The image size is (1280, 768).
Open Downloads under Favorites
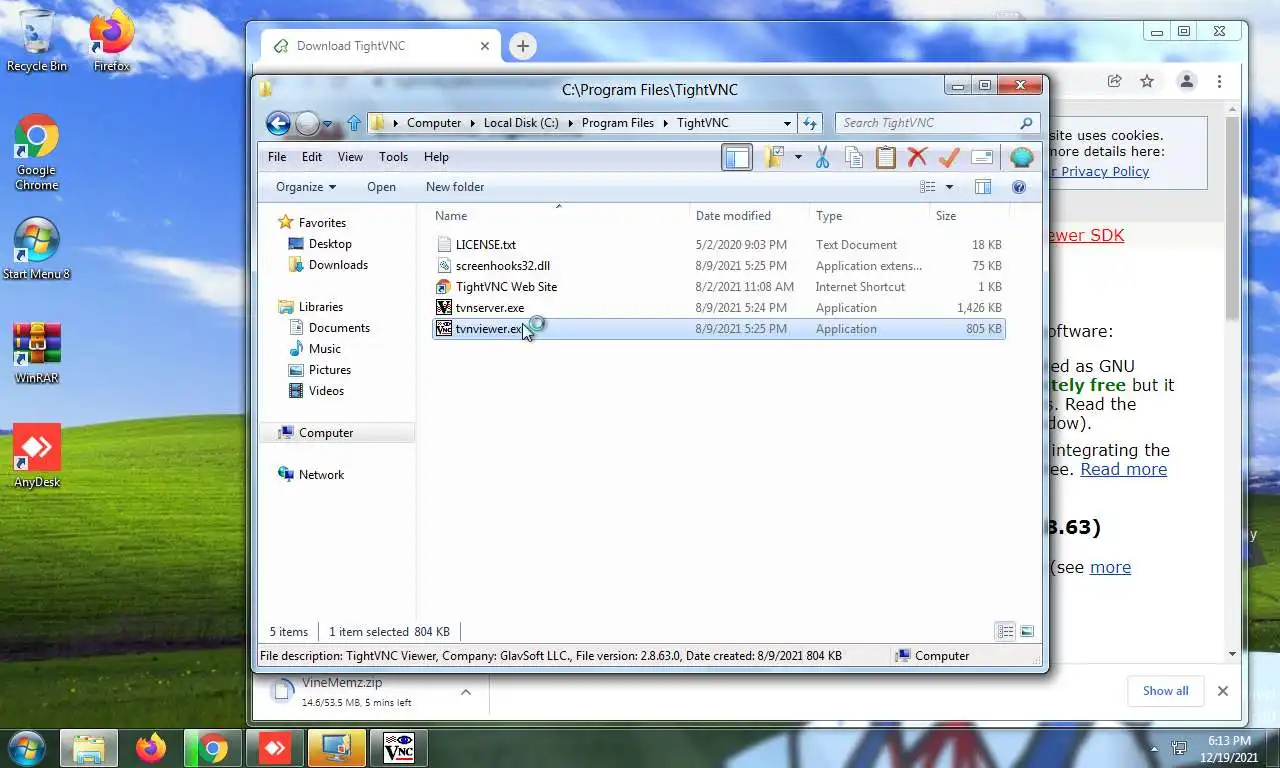(328, 265)
